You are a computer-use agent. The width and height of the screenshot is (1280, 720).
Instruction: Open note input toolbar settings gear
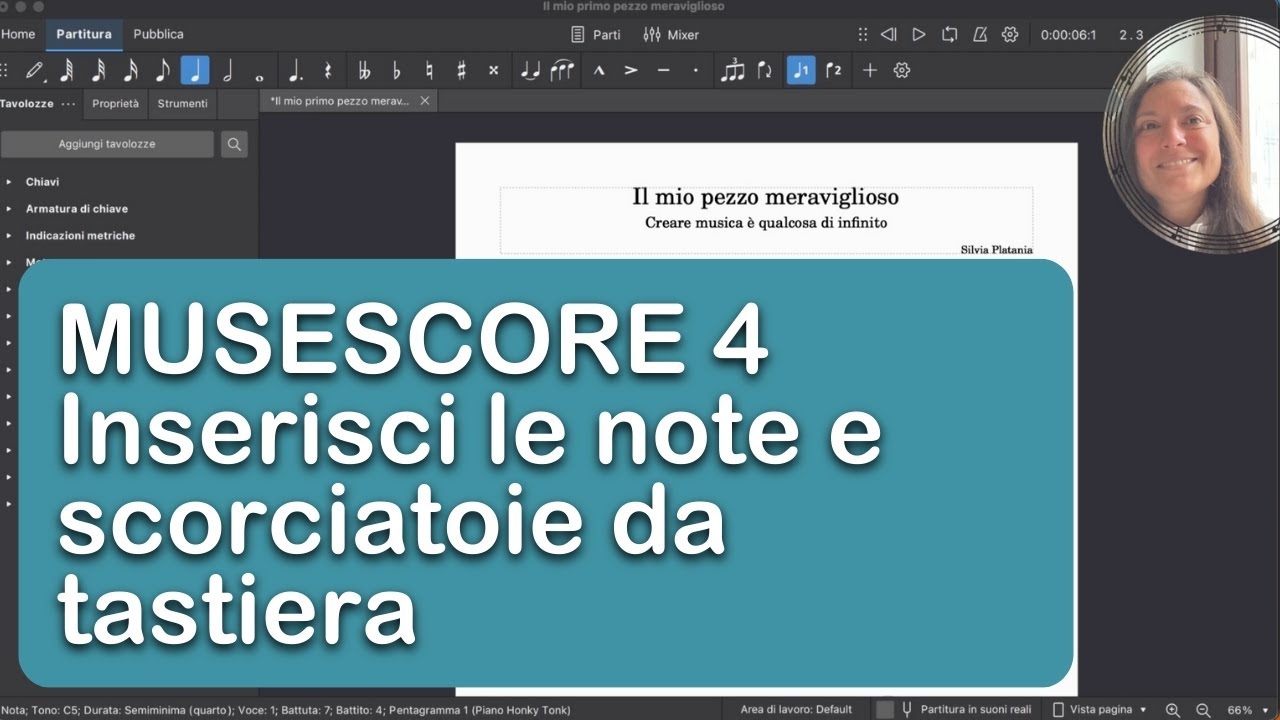[901, 70]
